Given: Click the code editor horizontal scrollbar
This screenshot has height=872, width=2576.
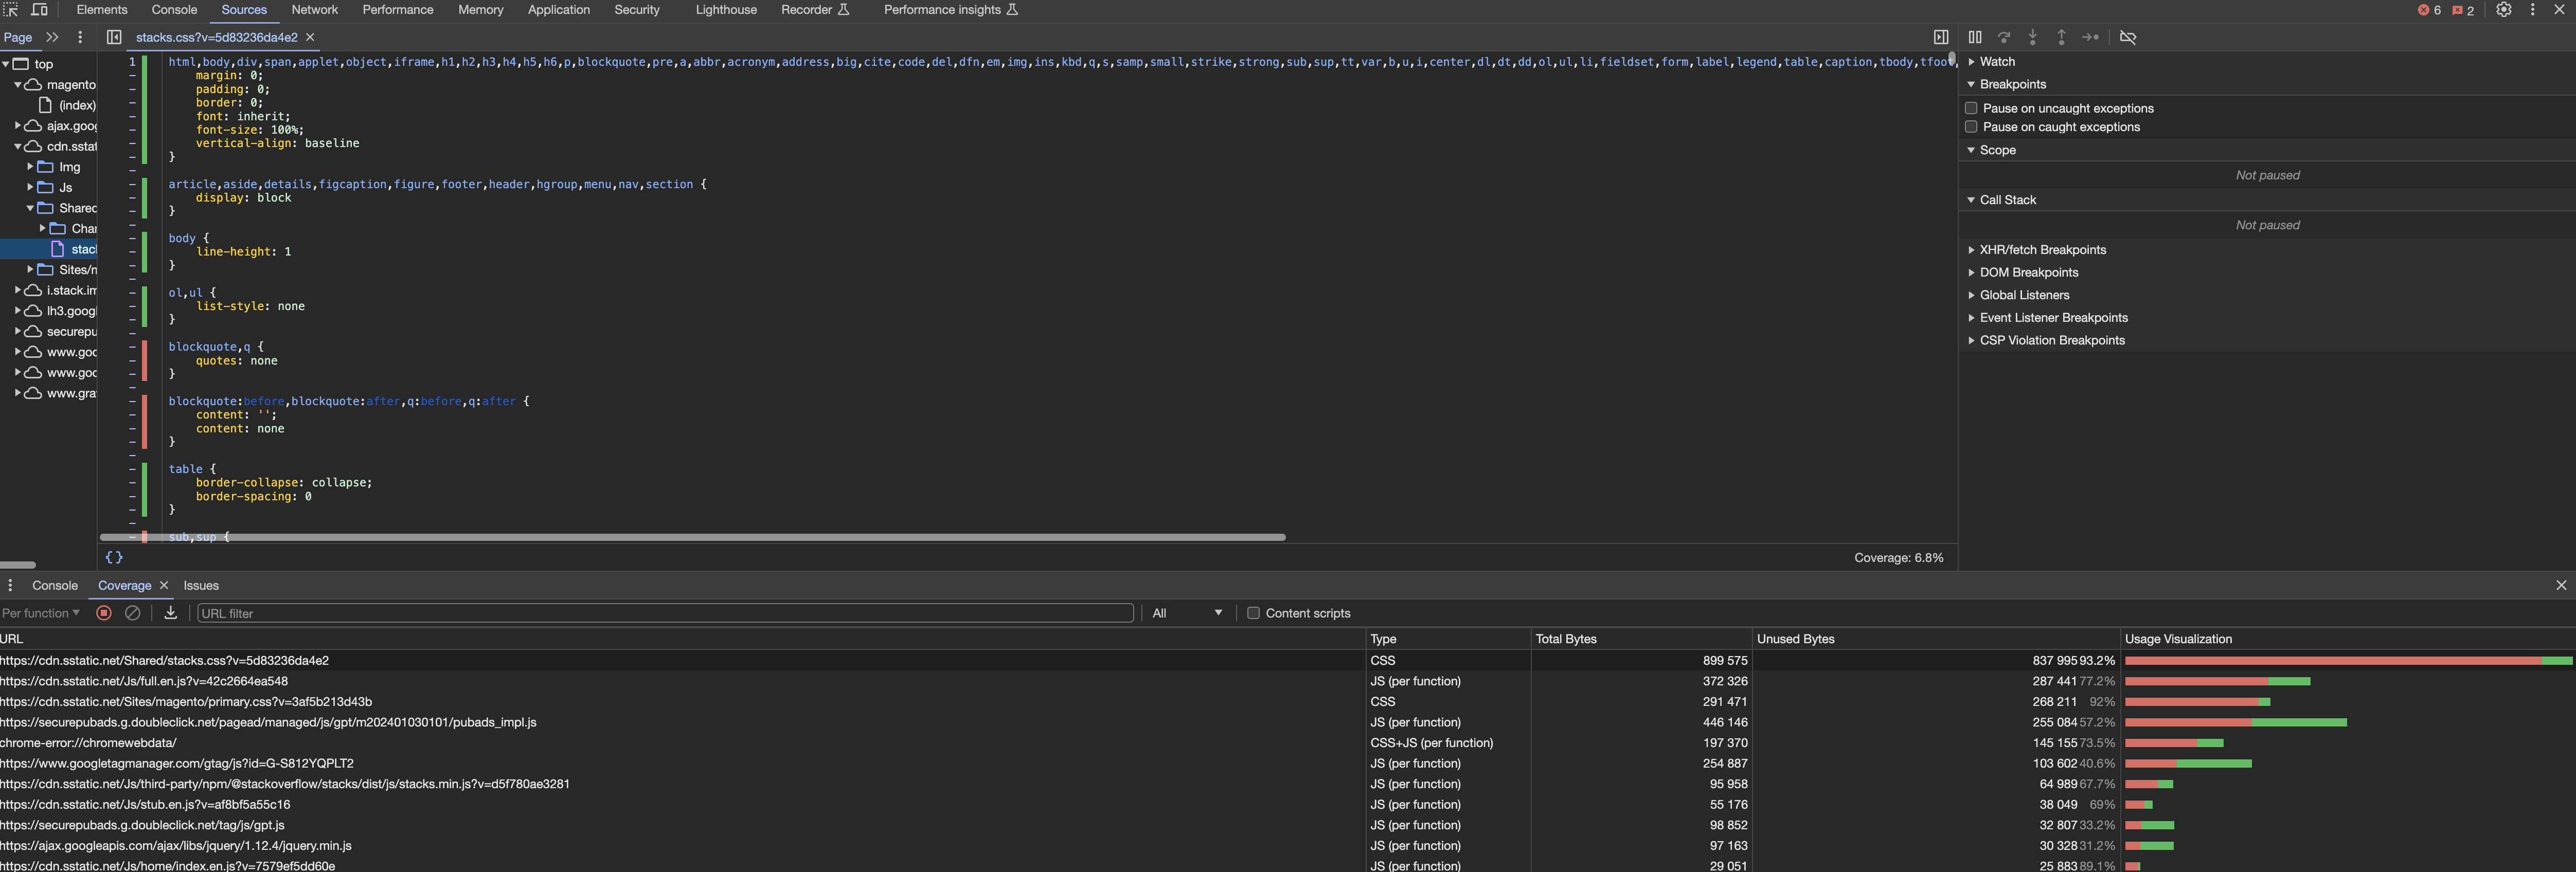Looking at the screenshot, I should pyautogui.click(x=692, y=537).
